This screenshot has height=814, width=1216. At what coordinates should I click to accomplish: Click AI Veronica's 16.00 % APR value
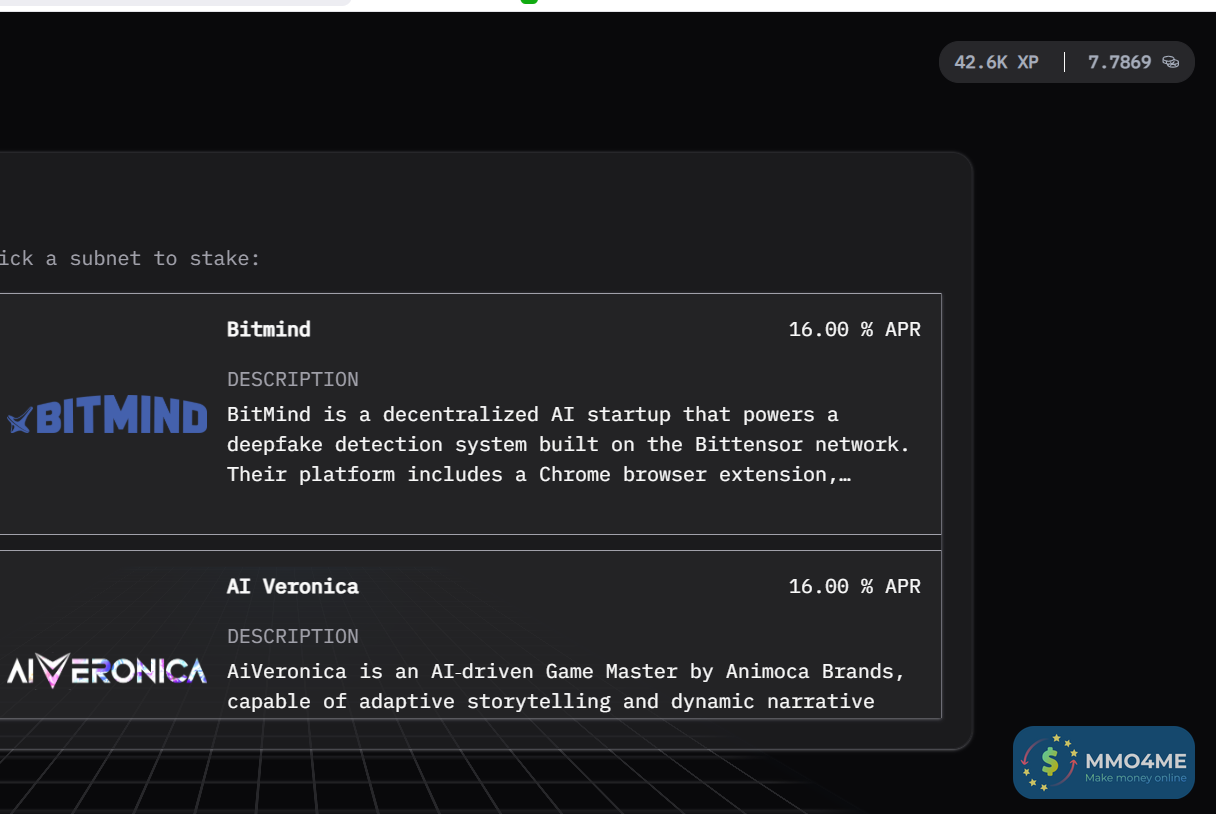pyautogui.click(x=854, y=586)
